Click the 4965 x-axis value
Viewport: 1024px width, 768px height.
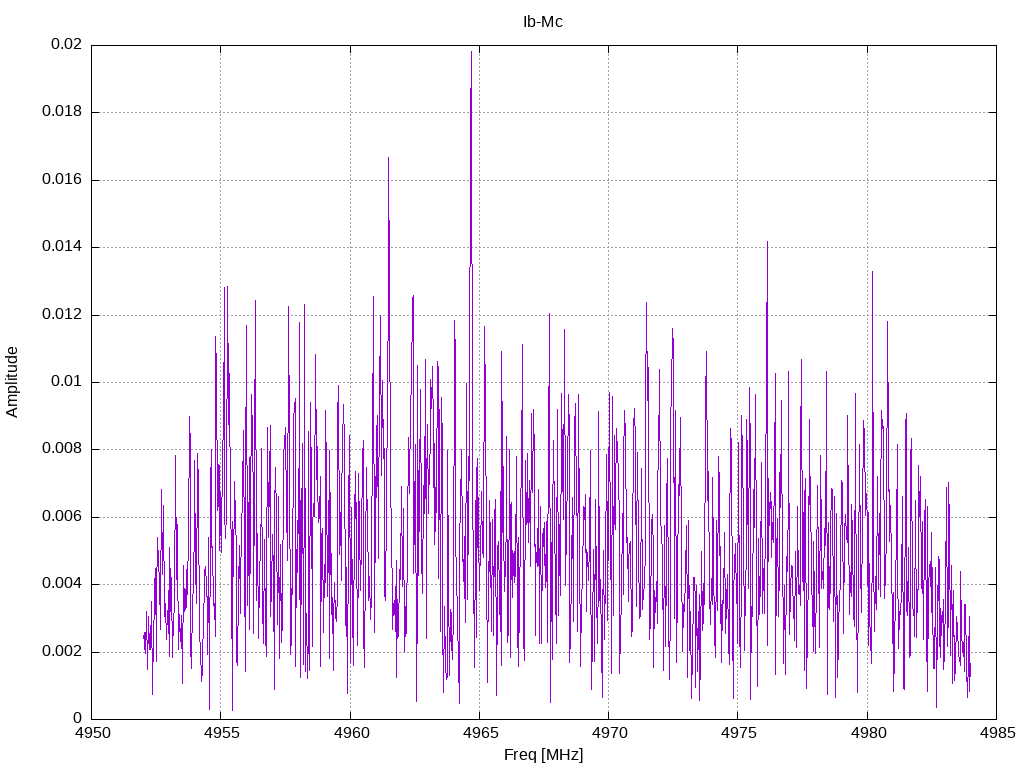pos(480,733)
